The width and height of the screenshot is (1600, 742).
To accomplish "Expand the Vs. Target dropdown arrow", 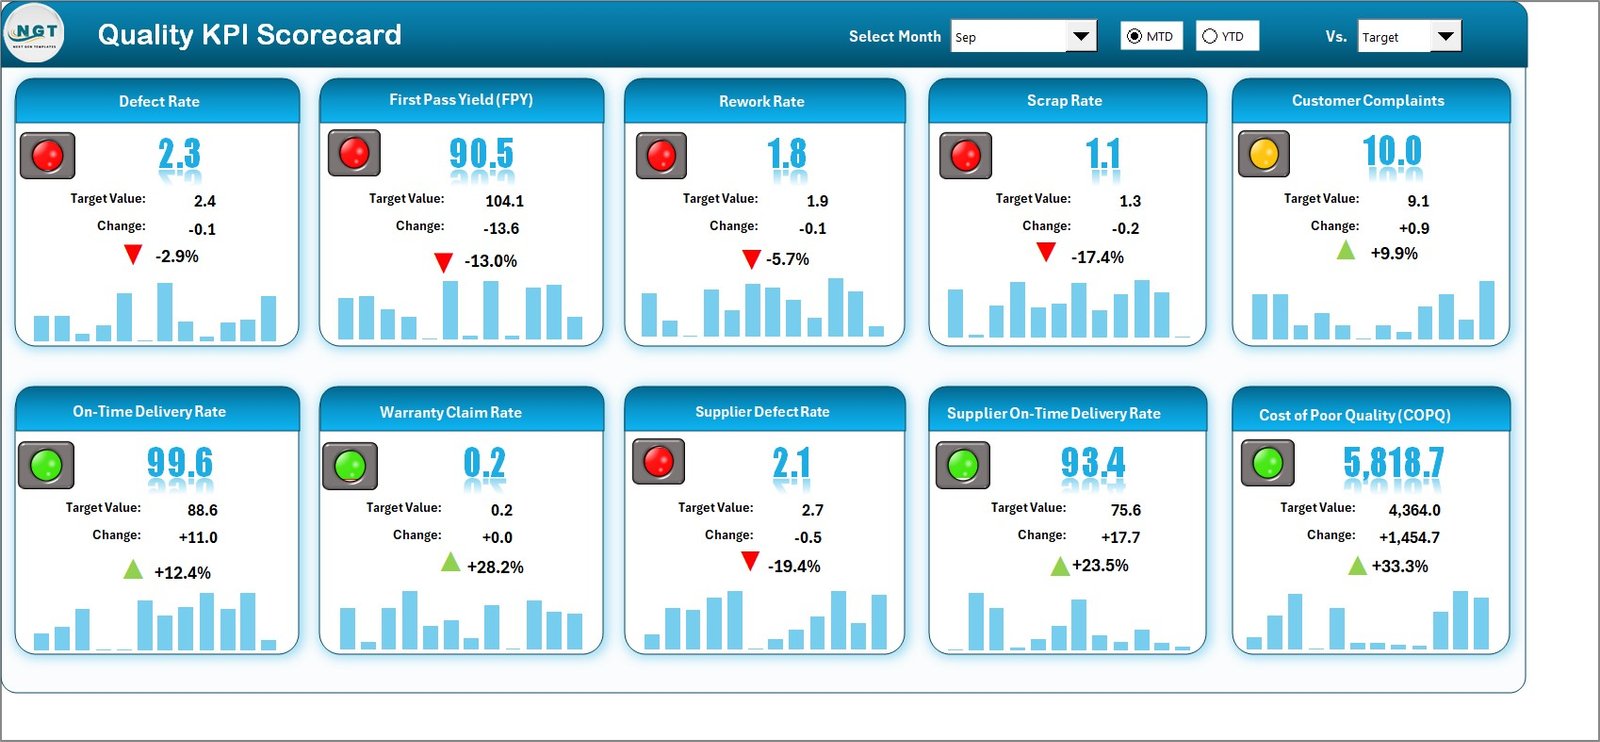I will coord(1445,37).
